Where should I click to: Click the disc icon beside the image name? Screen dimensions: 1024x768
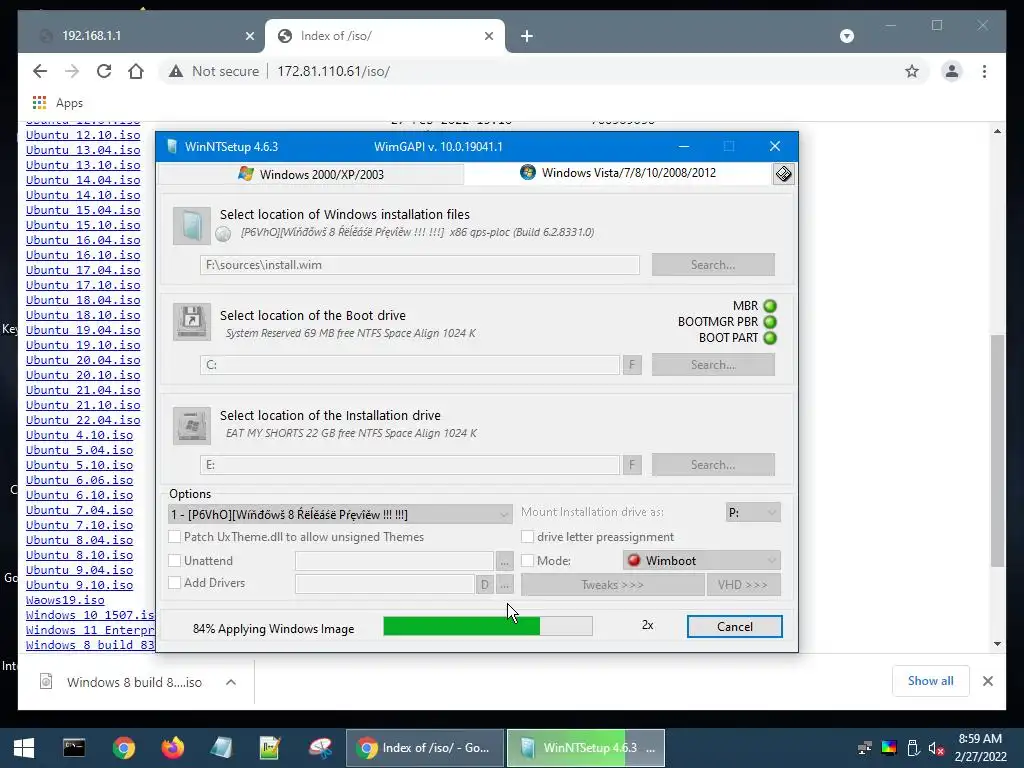(223, 234)
